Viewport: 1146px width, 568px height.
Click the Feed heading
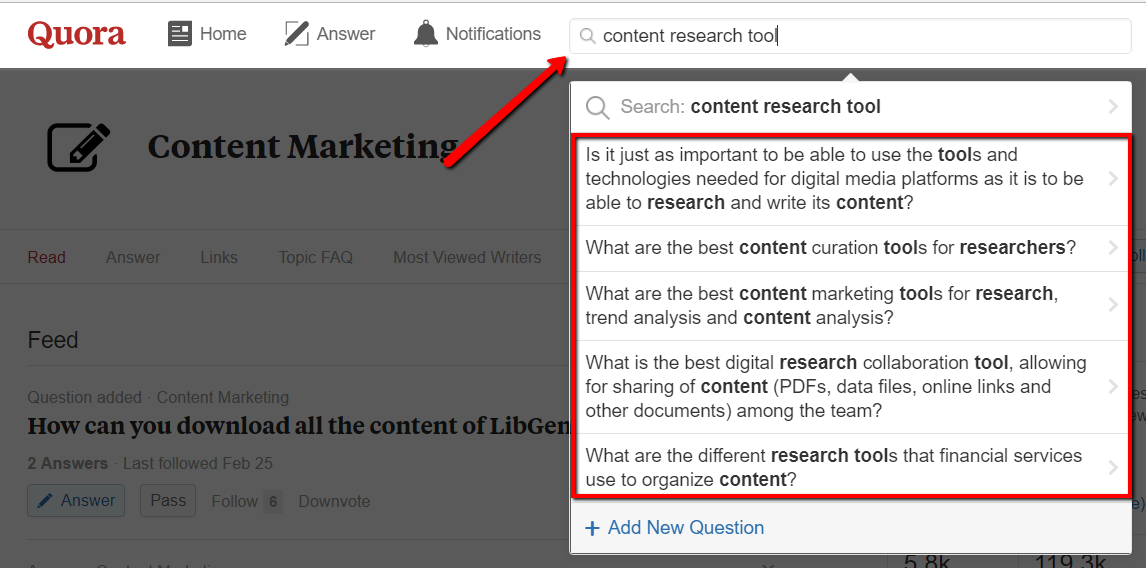pyautogui.click(x=53, y=340)
